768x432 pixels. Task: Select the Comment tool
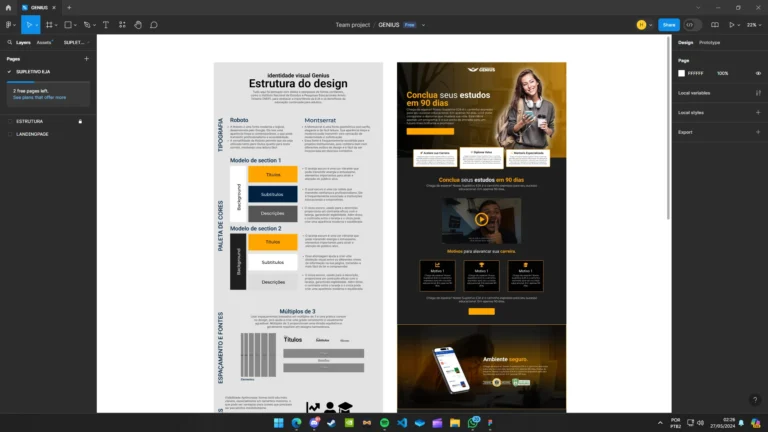tap(154, 24)
